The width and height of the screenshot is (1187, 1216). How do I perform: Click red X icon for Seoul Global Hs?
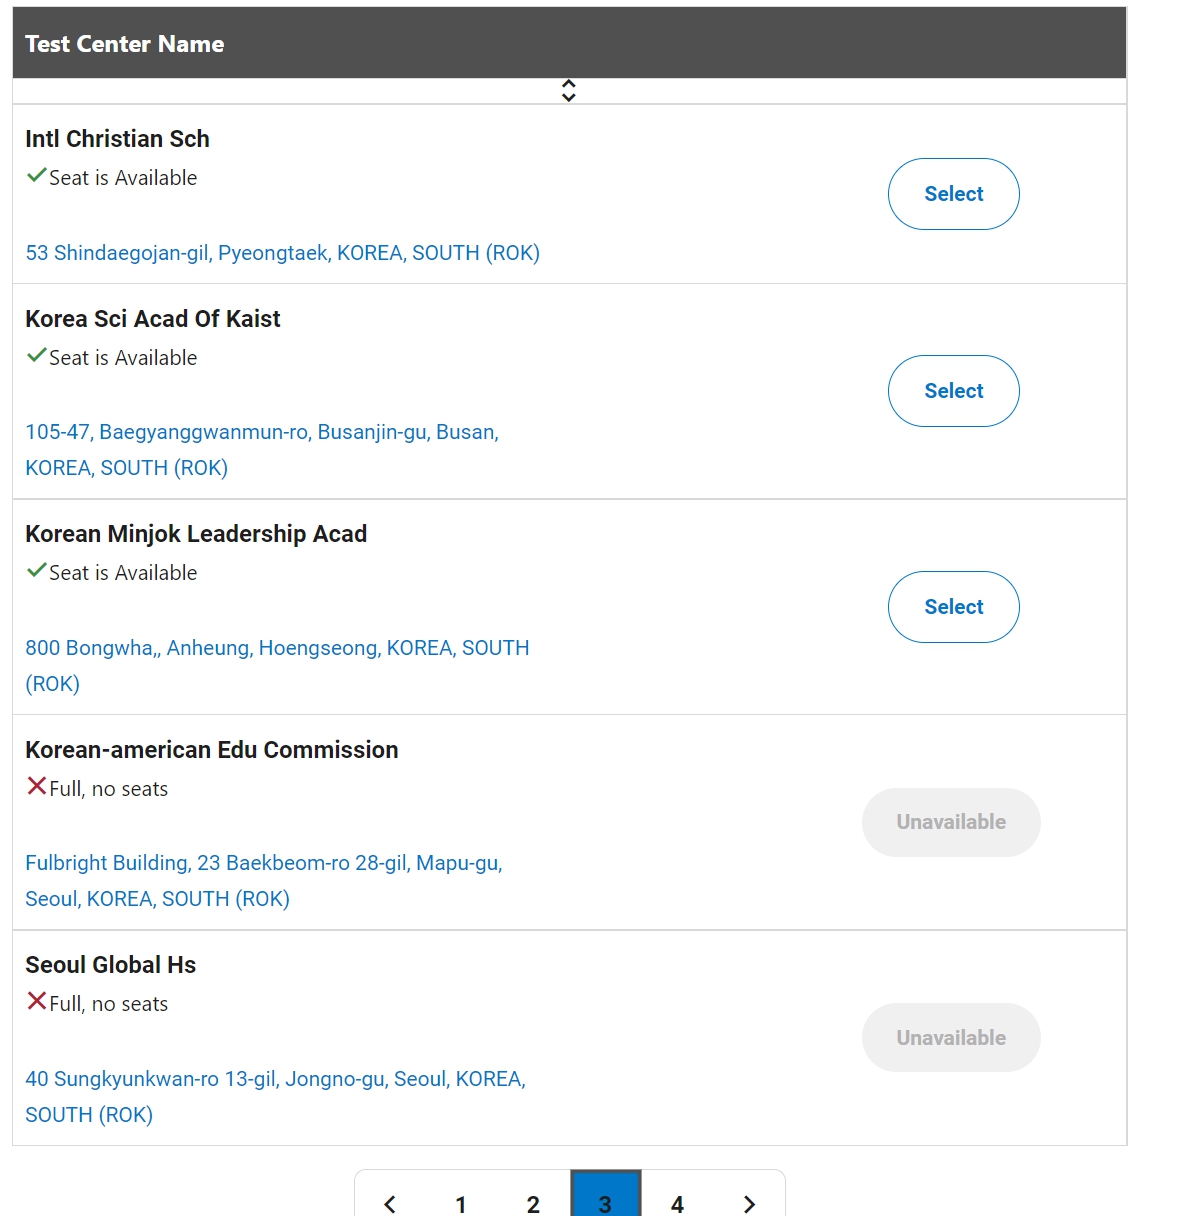37,1002
